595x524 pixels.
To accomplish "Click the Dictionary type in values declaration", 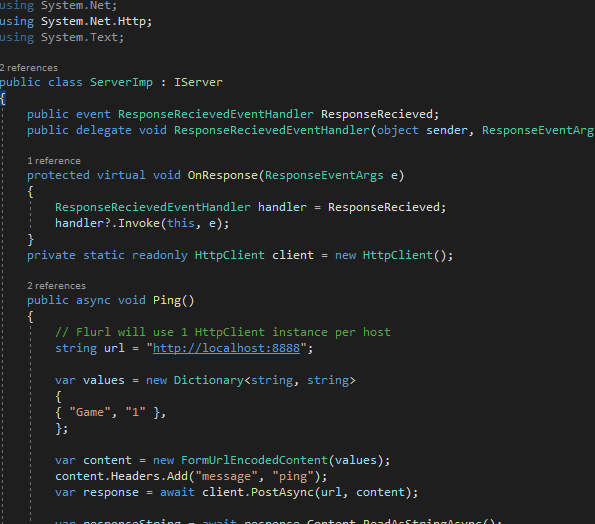I will click(209, 380).
